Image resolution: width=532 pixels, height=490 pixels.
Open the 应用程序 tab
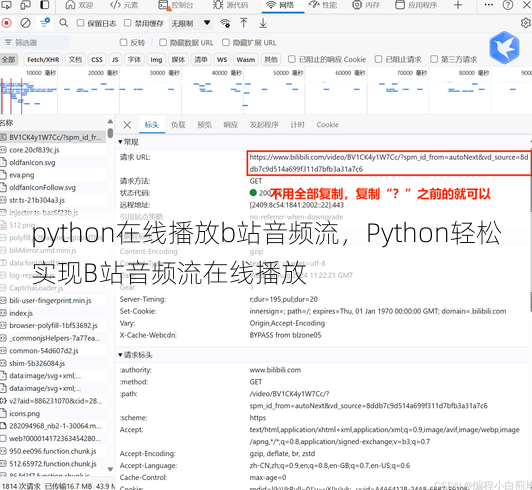click(416, 5)
